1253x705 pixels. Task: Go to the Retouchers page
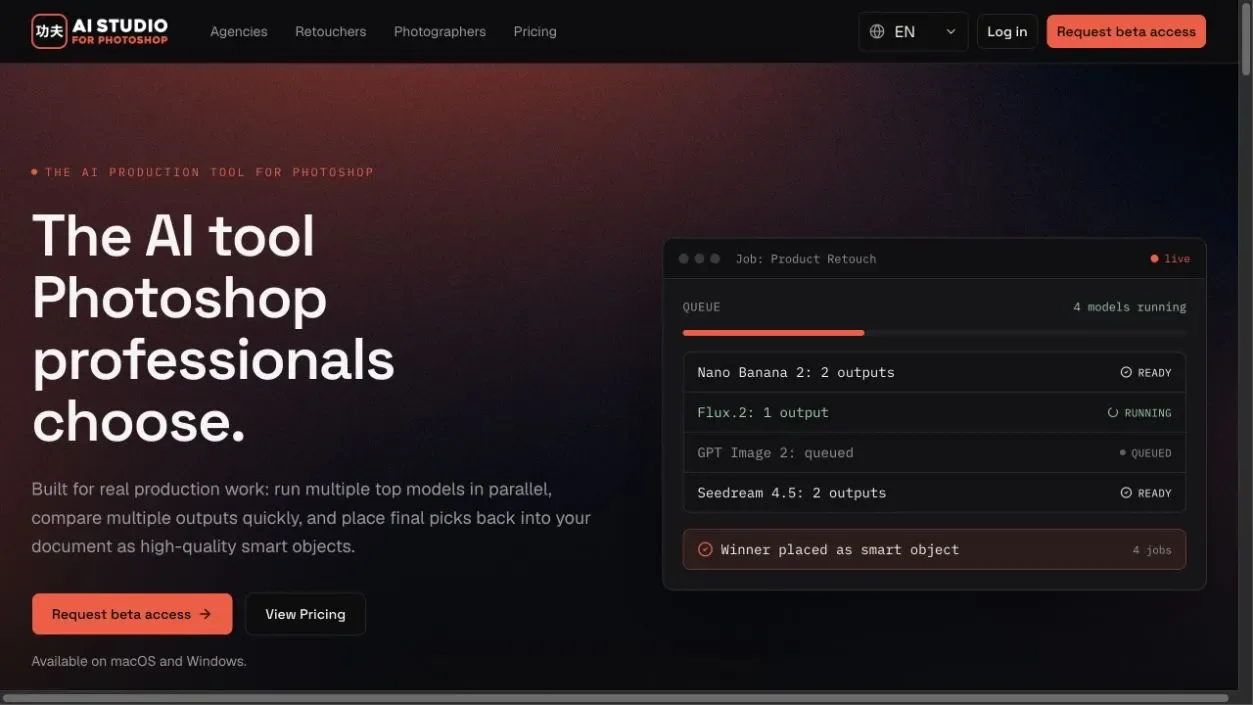[331, 32]
